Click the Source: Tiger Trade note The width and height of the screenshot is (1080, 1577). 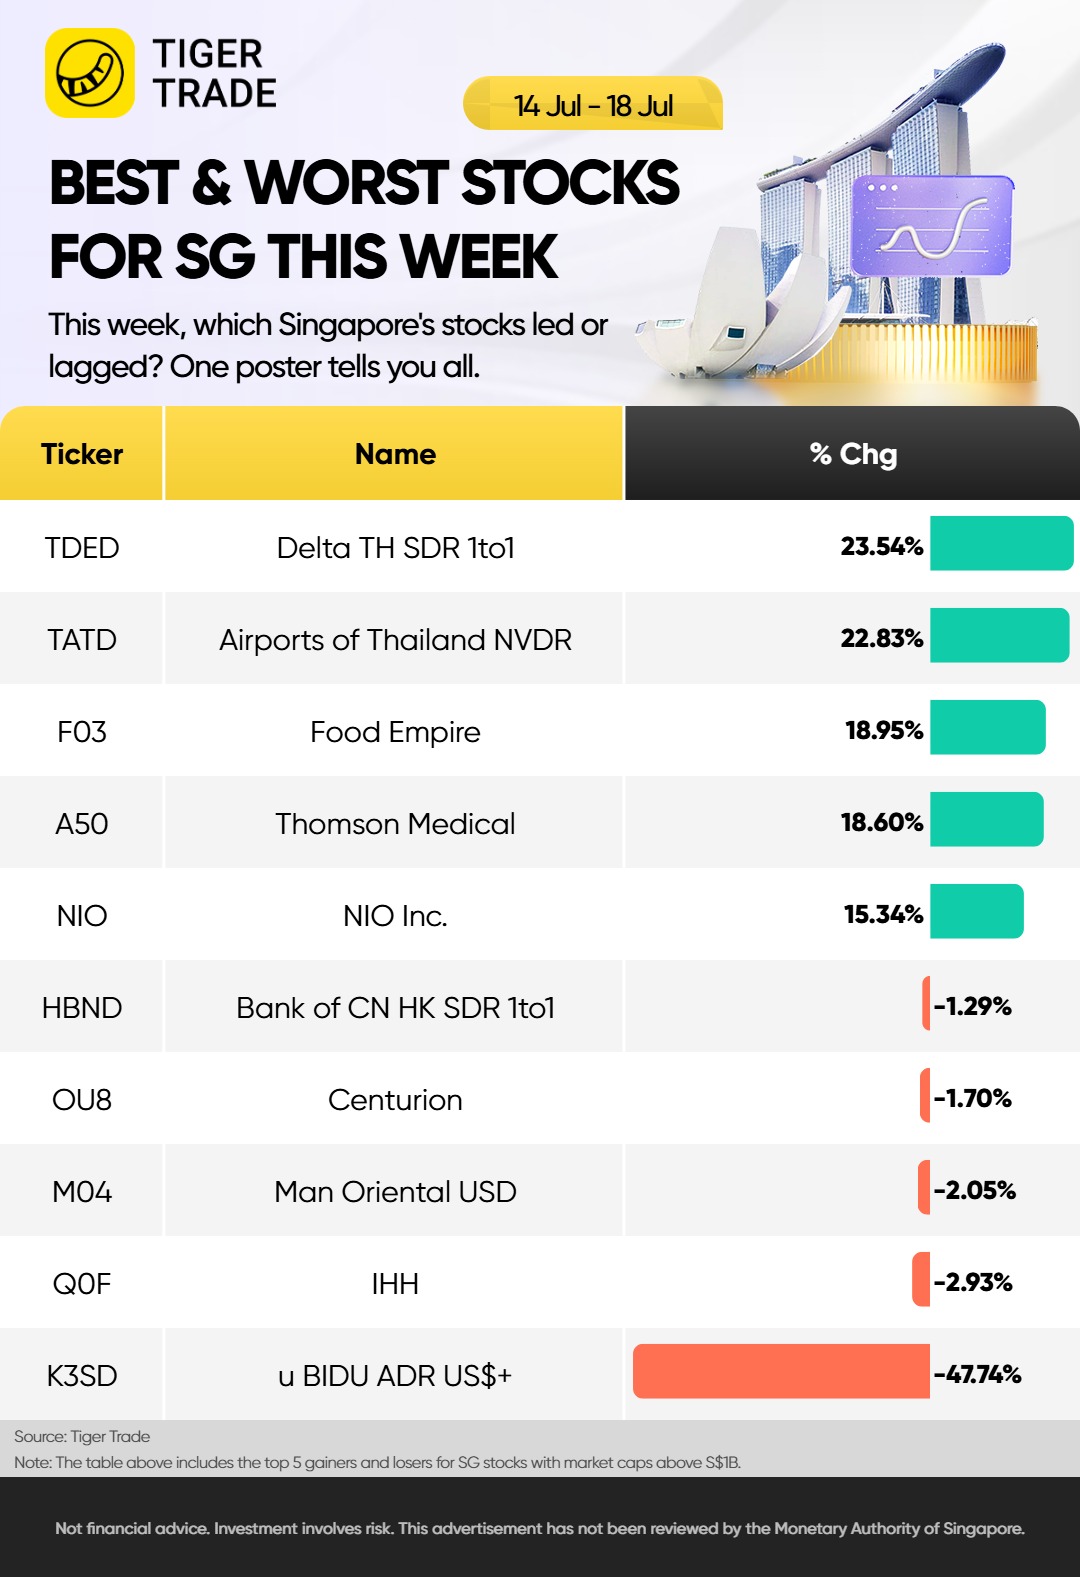click(x=82, y=1436)
